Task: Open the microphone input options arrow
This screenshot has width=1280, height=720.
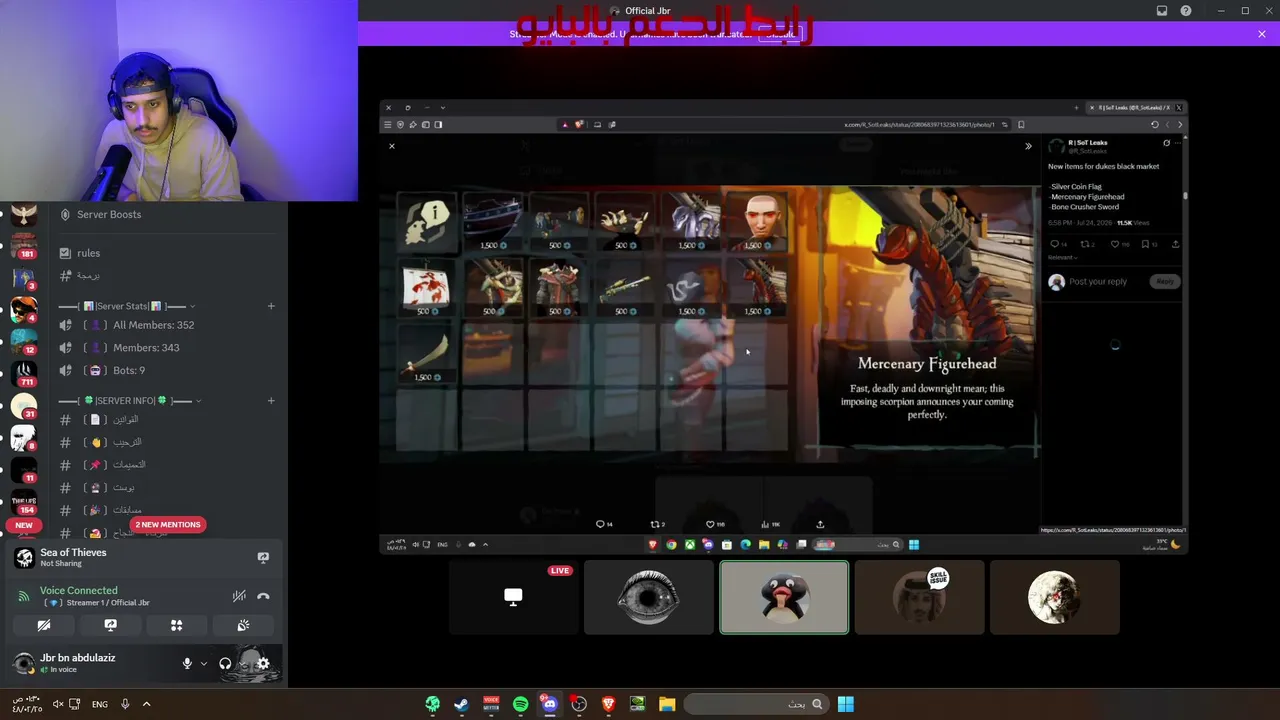Action: [203, 663]
